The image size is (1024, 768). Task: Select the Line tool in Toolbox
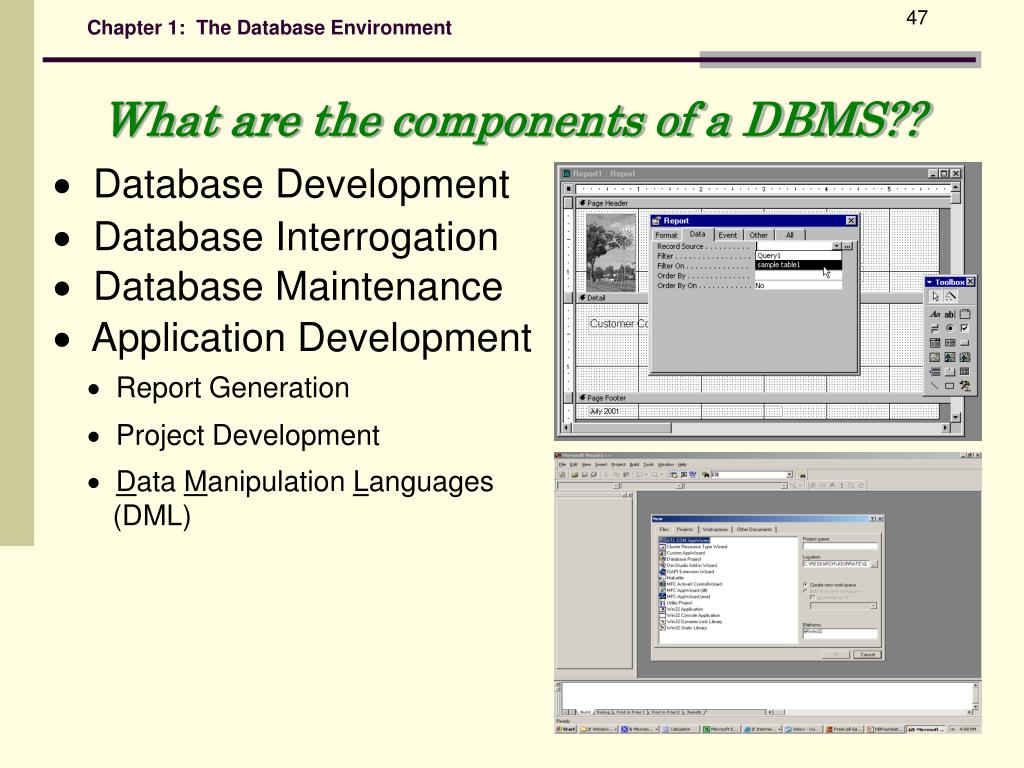(935, 386)
